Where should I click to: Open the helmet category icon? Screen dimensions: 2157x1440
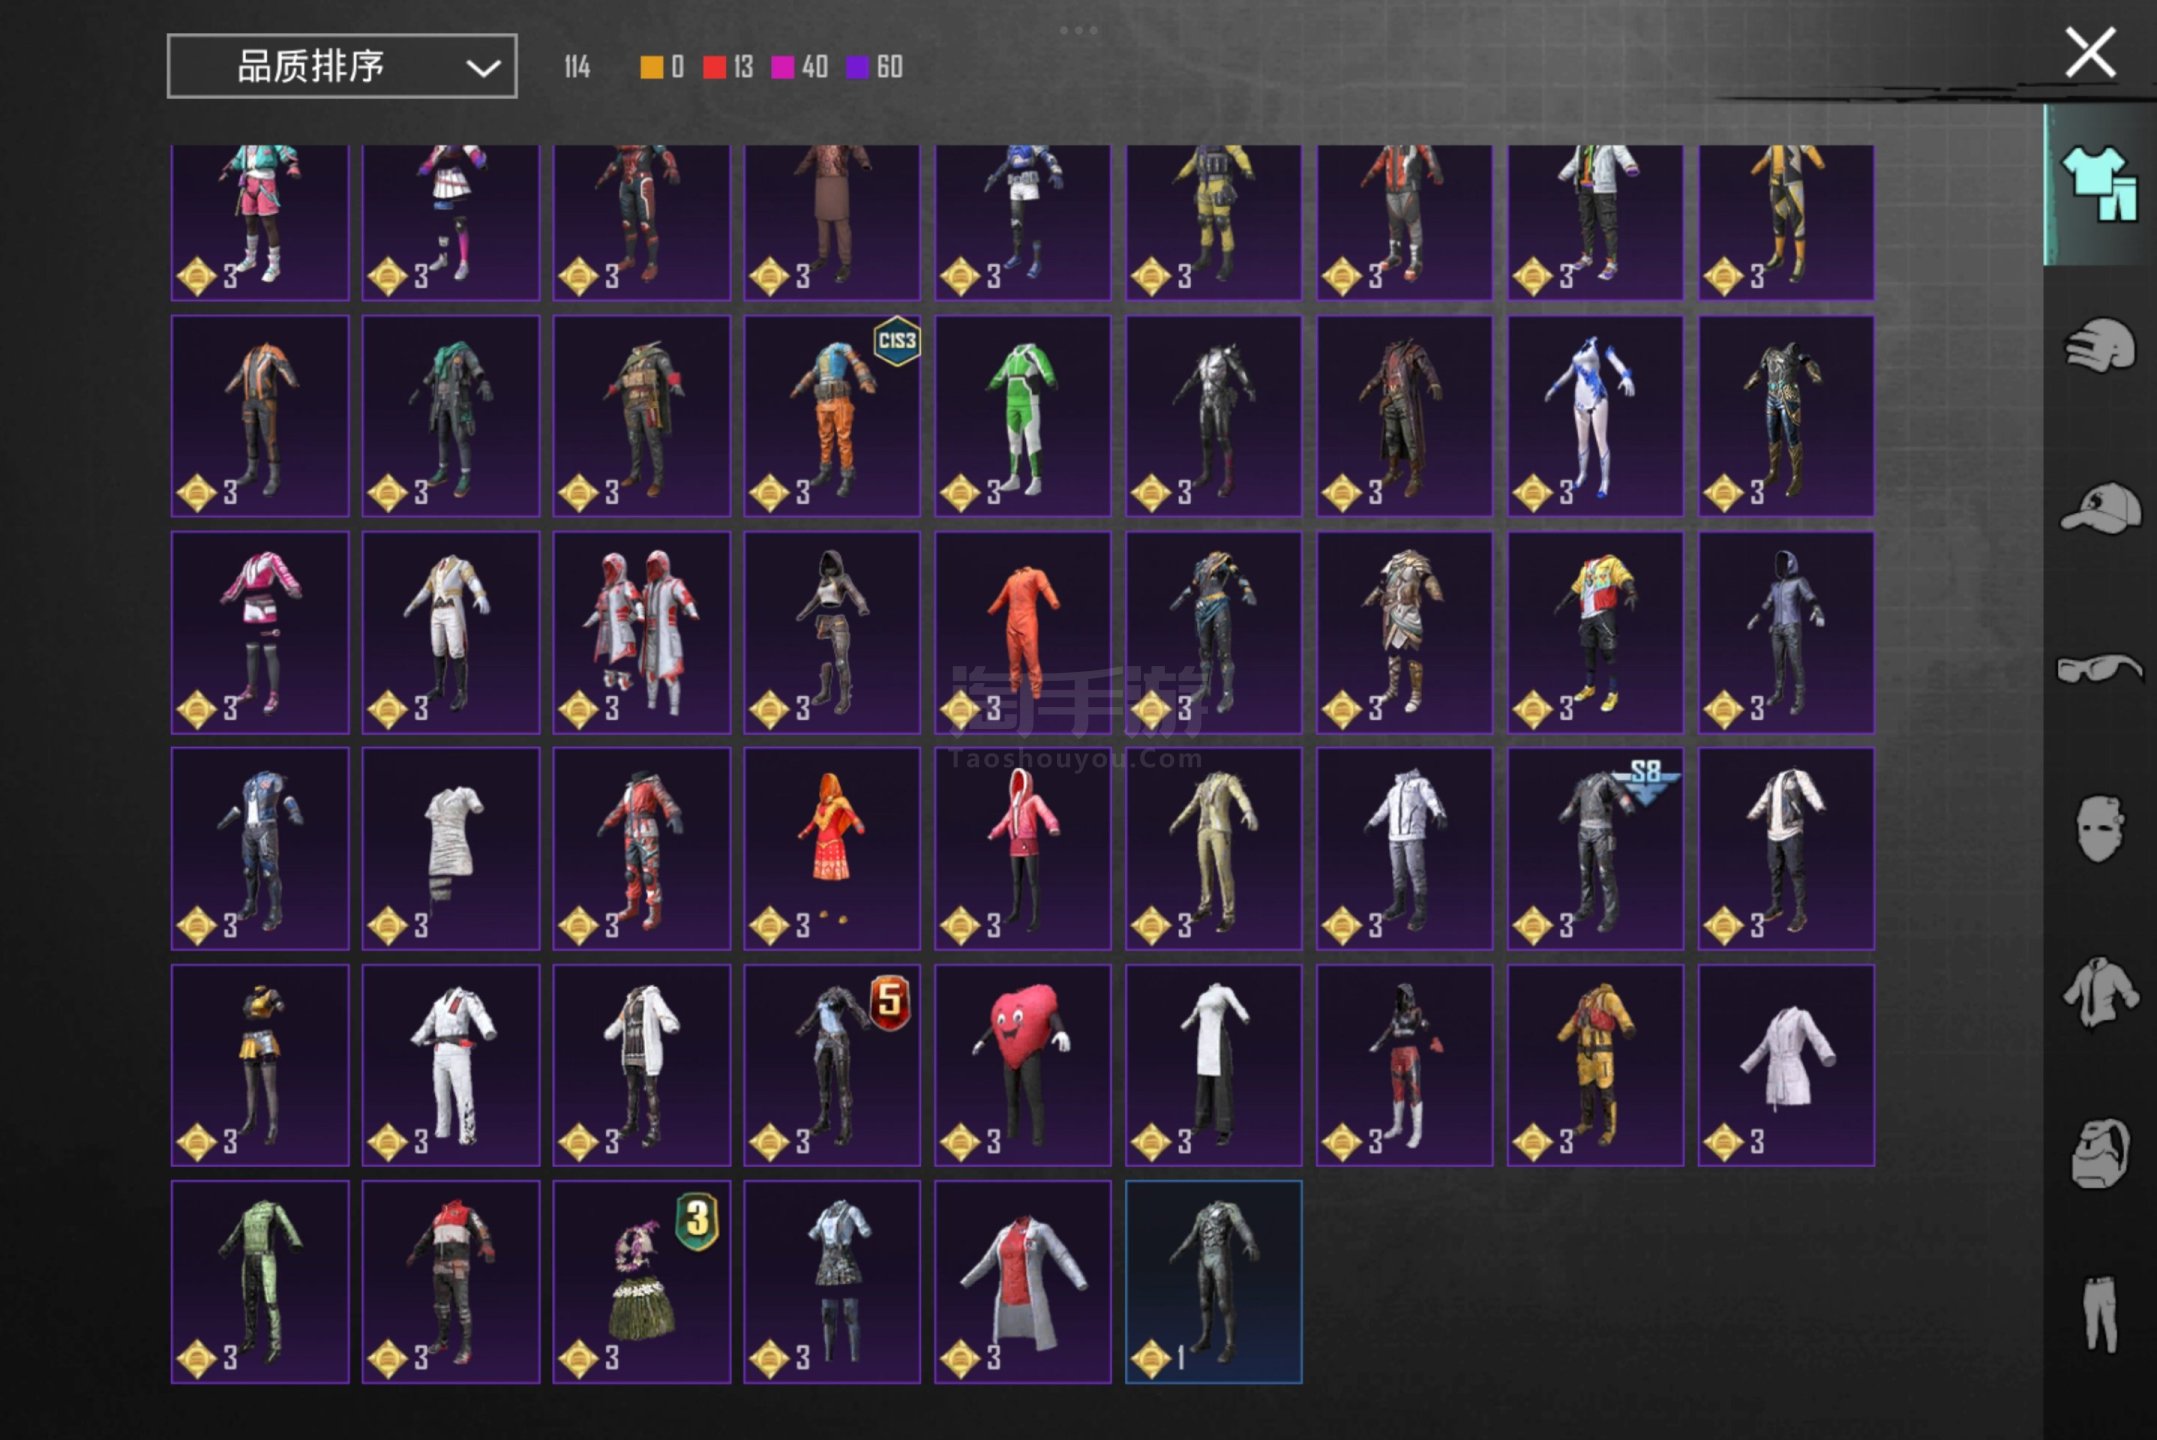(2100, 346)
